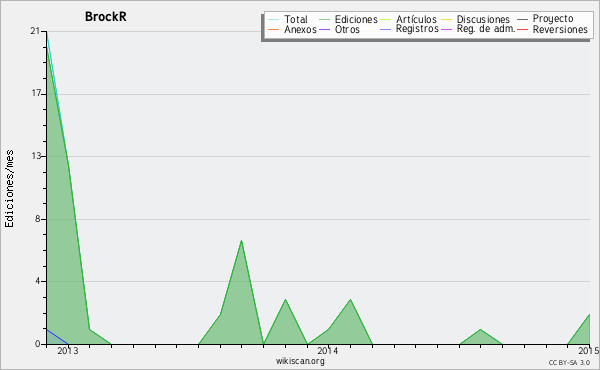Select the Discusiones legend entry
The height and width of the screenshot is (370, 600).
[x=483, y=19]
